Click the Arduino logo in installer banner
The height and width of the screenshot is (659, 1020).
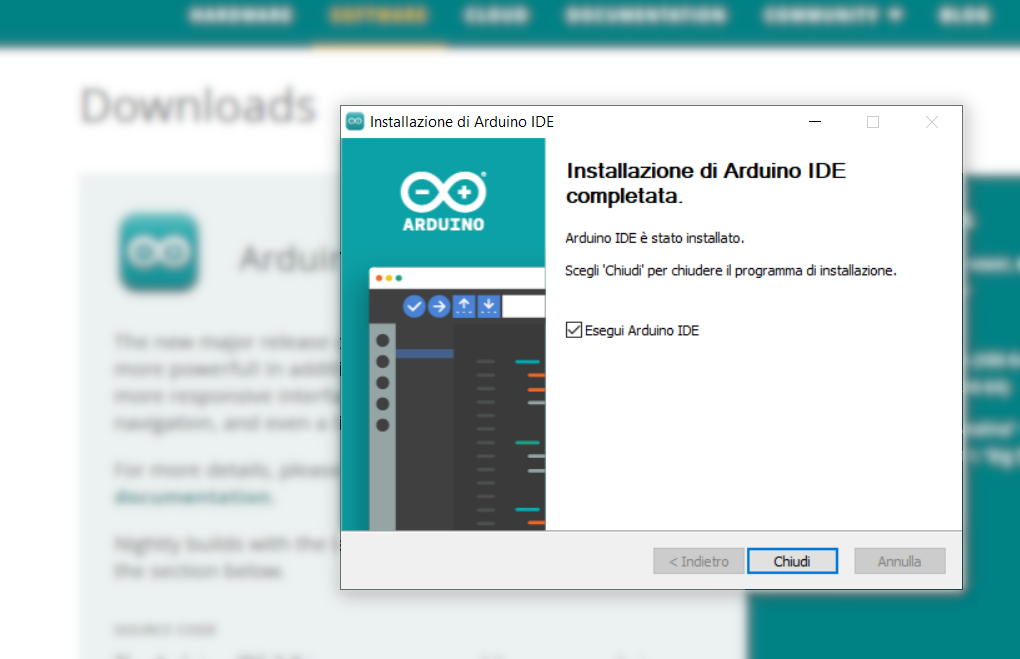coord(444,201)
